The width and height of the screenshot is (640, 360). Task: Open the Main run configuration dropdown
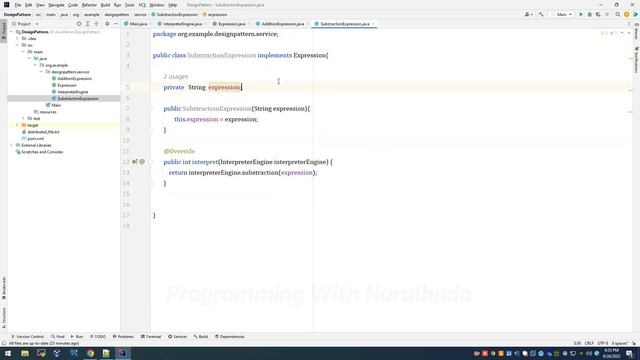coord(562,14)
